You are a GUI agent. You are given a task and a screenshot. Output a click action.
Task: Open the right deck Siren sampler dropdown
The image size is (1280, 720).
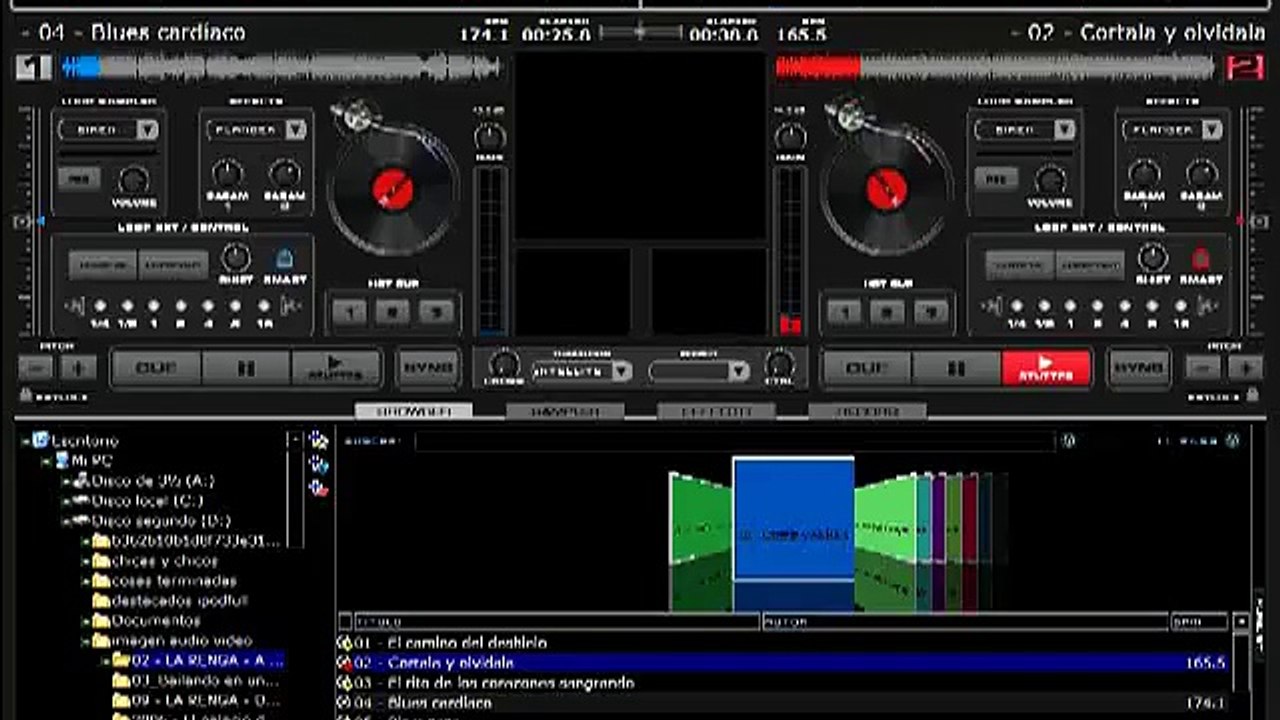1064,130
